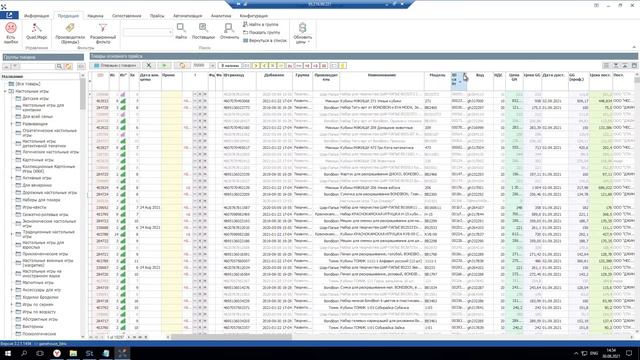Open the Windows Start menu
The image size is (640, 360).
tap(8, 353)
